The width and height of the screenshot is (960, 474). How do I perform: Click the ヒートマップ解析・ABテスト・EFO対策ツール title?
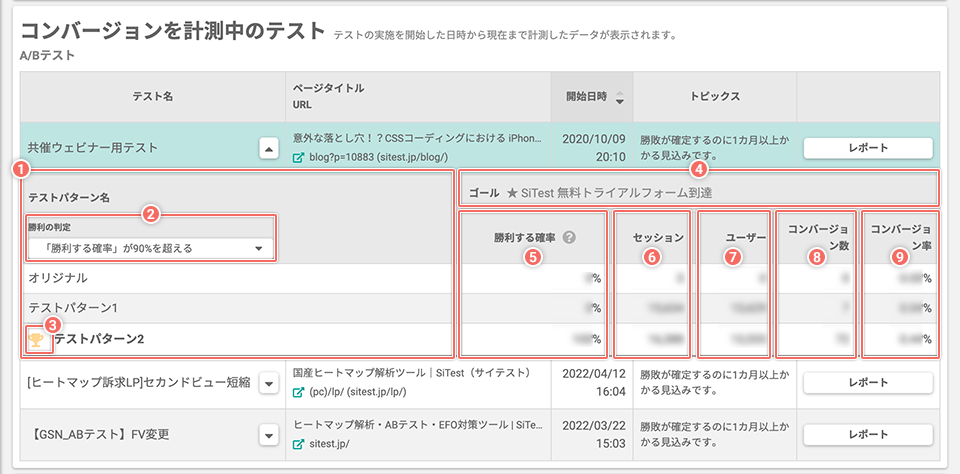[x=418, y=424]
